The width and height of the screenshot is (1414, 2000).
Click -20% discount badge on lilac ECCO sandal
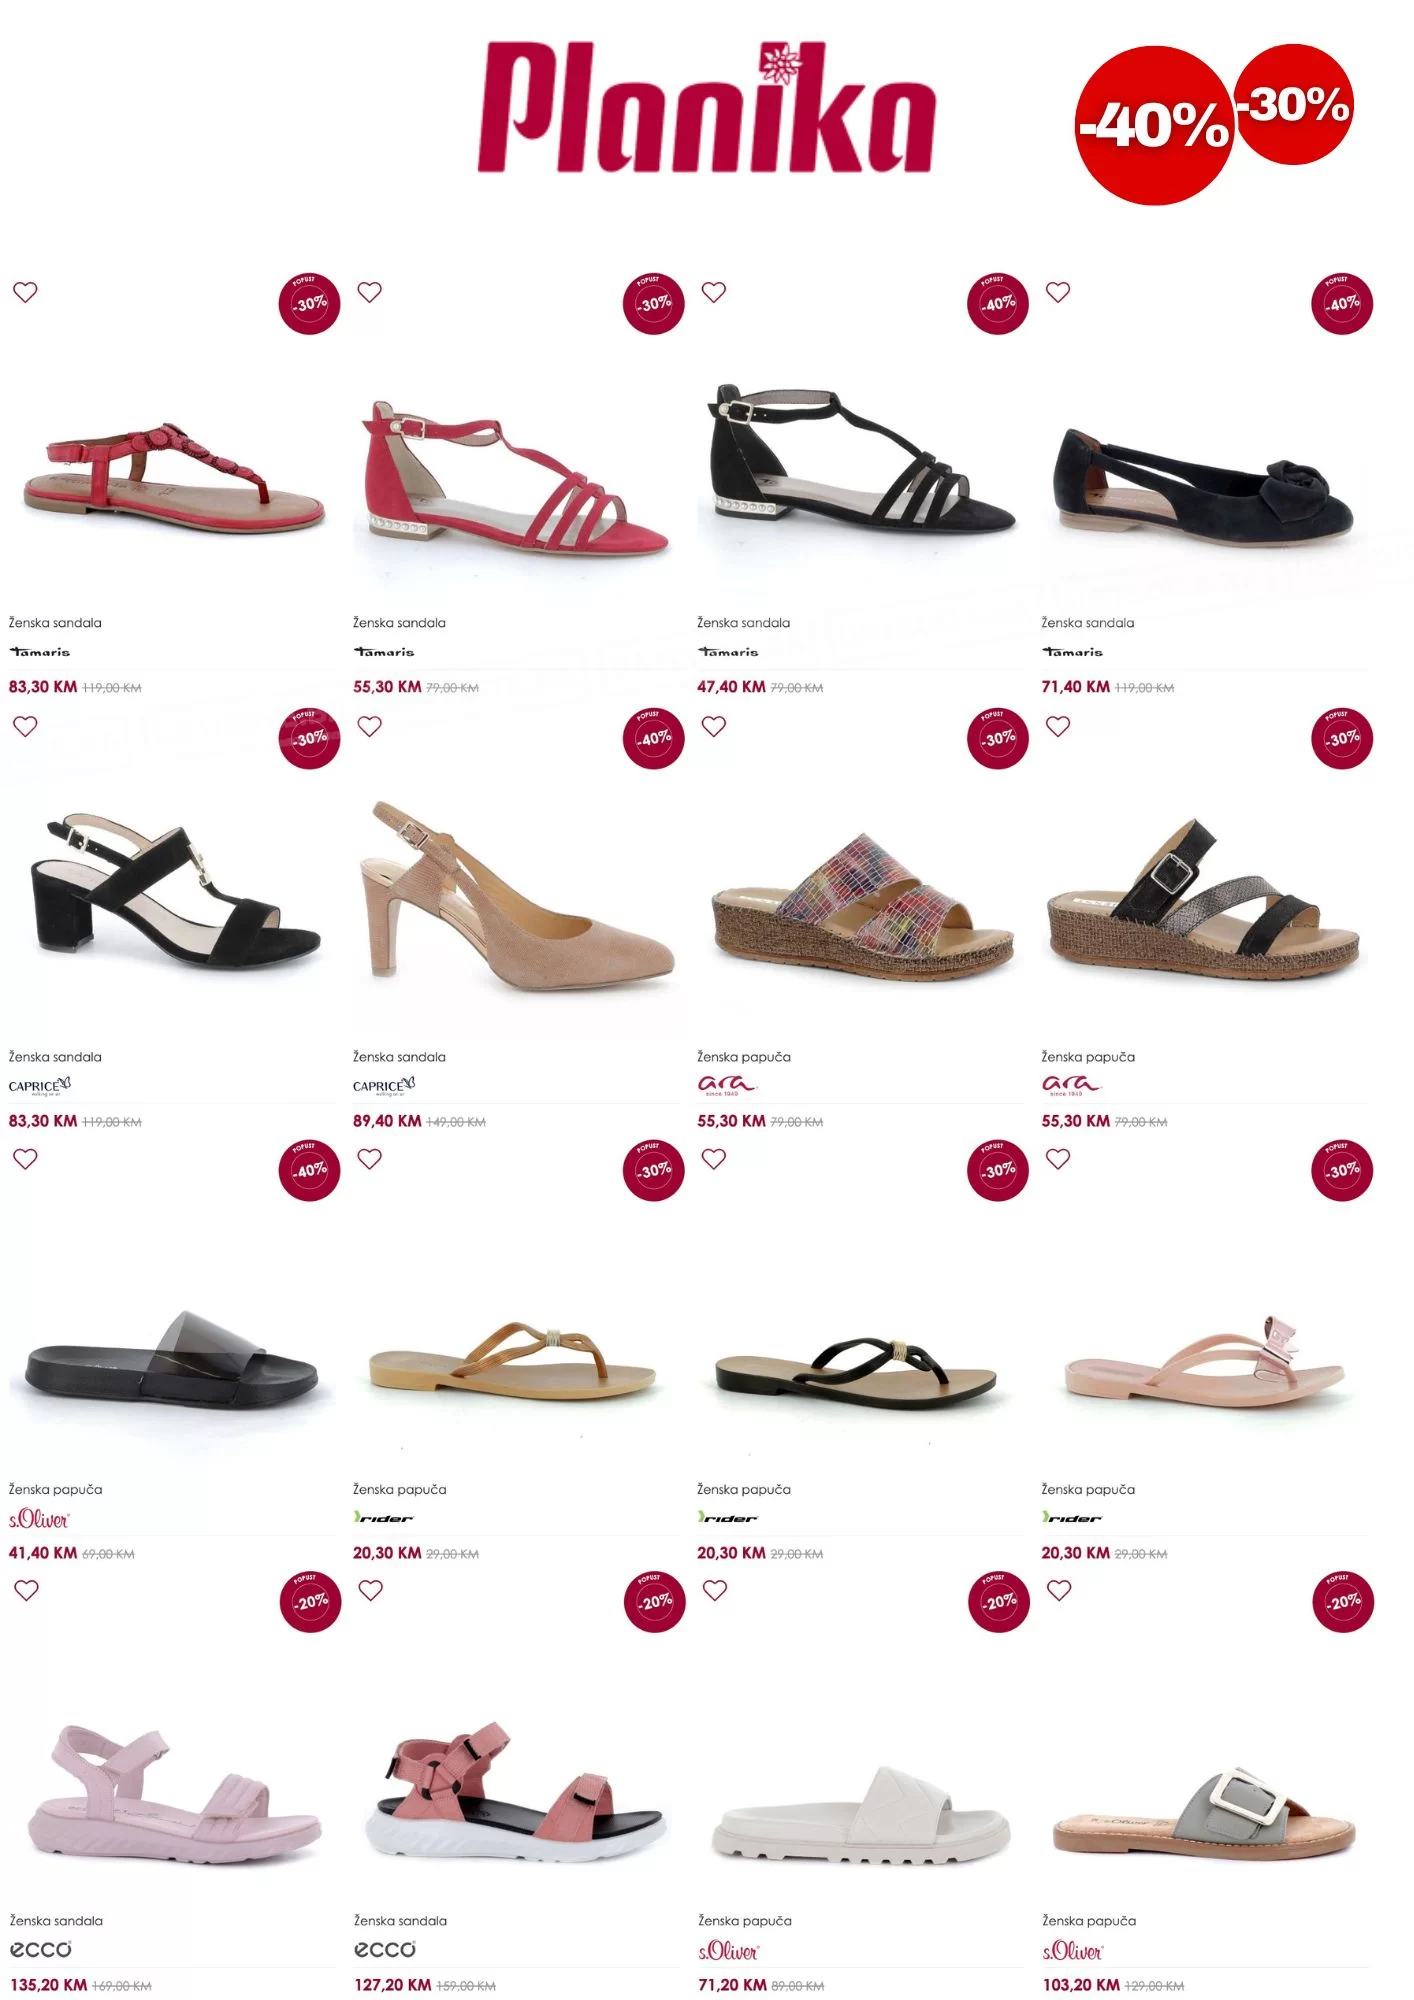(311, 1602)
